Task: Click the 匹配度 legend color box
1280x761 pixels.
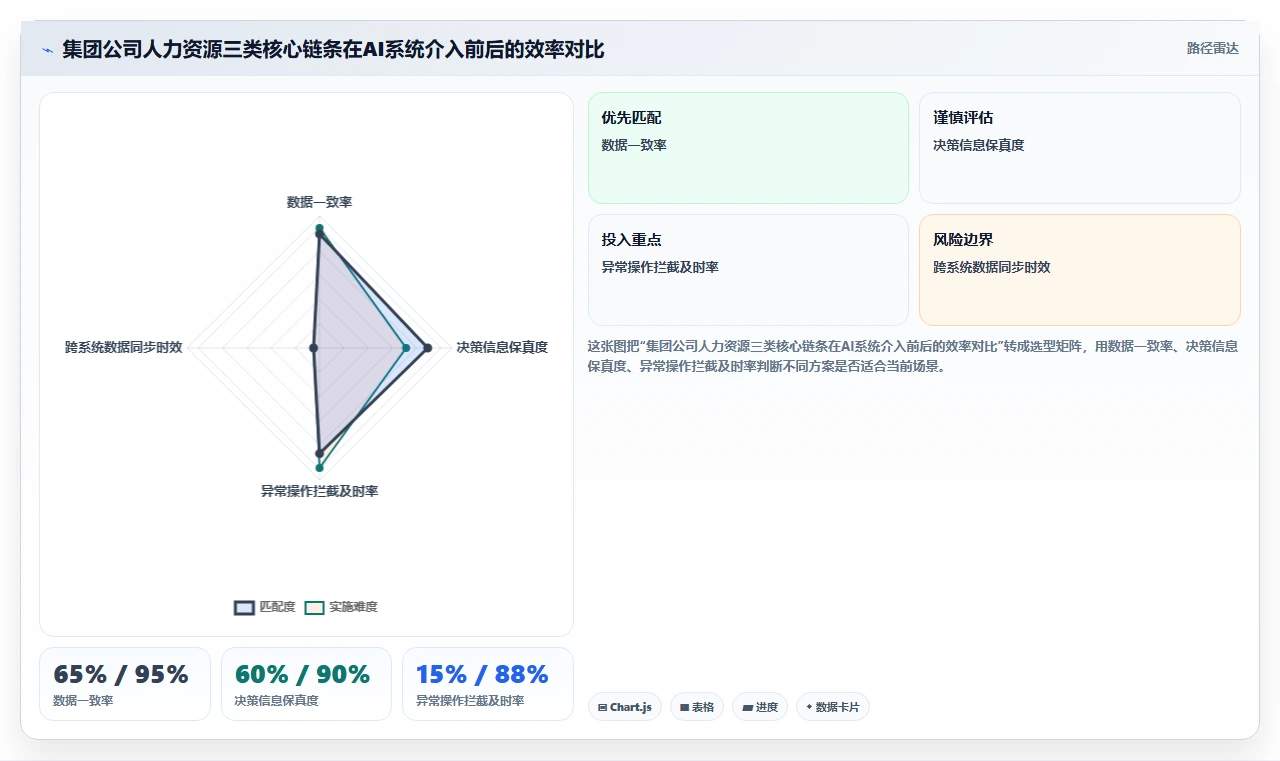Action: (244, 607)
